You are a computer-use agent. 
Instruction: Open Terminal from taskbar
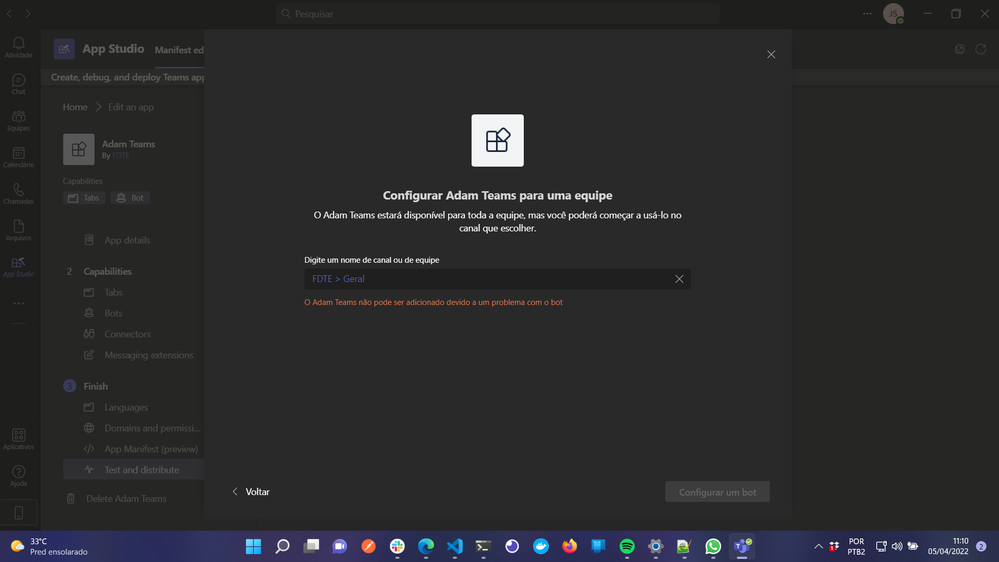[x=484, y=546]
